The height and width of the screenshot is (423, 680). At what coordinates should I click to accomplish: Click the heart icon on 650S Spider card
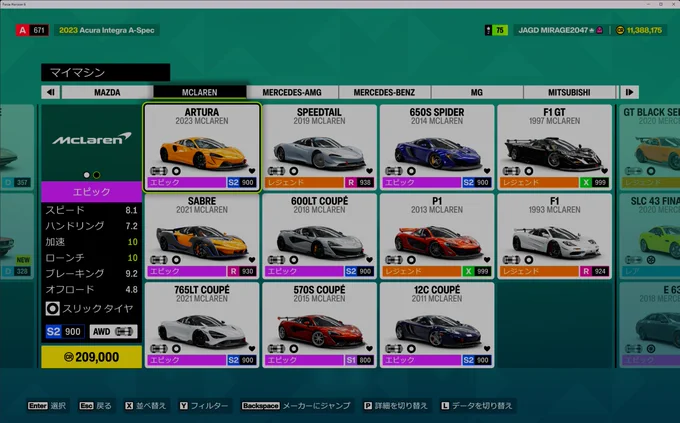(487, 171)
